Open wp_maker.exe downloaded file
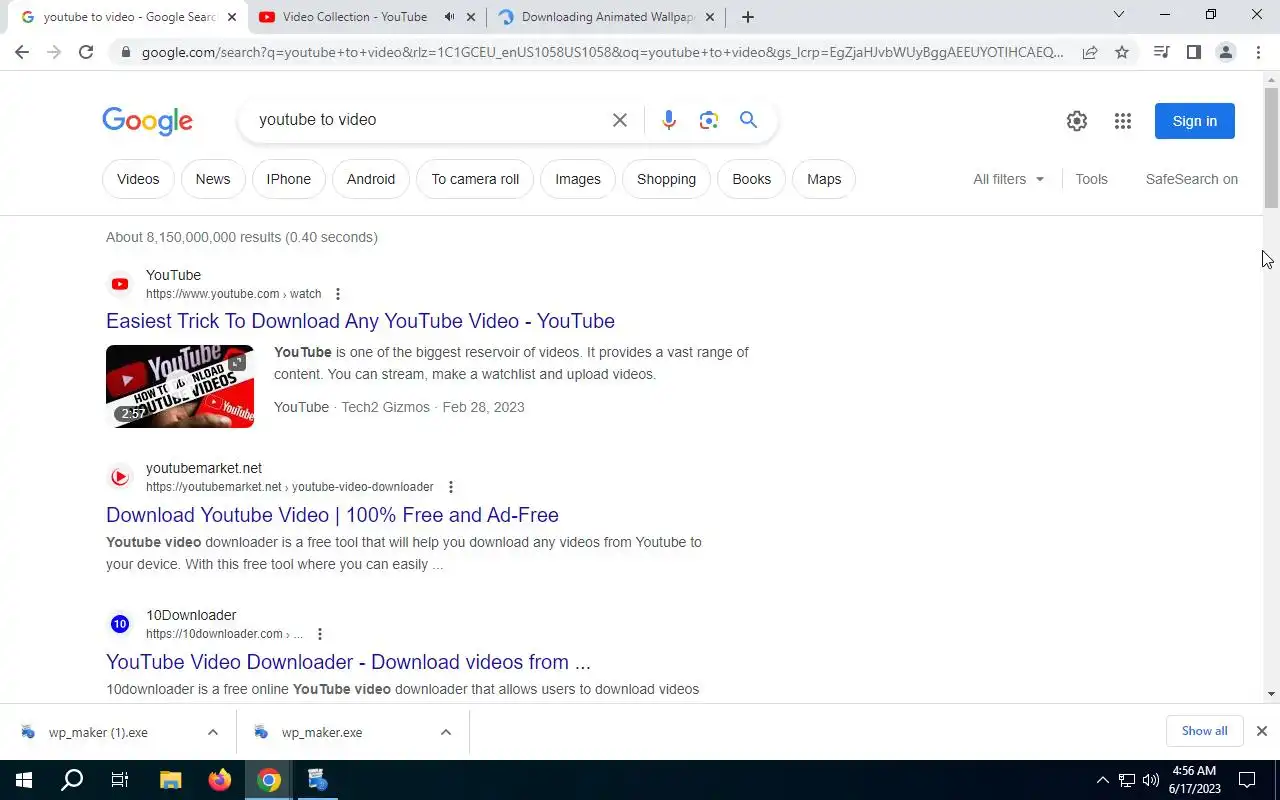The height and width of the screenshot is (800, 1280). 322,732
